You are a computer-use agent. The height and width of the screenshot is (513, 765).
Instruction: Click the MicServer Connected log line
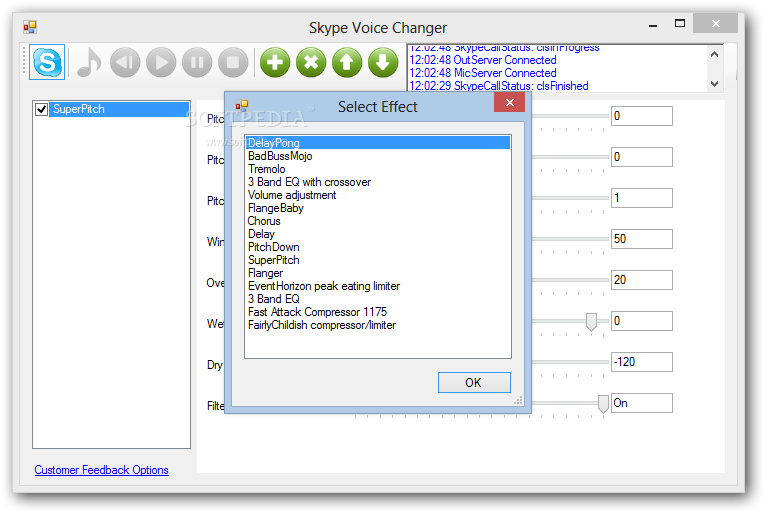(x=483, y=73)
